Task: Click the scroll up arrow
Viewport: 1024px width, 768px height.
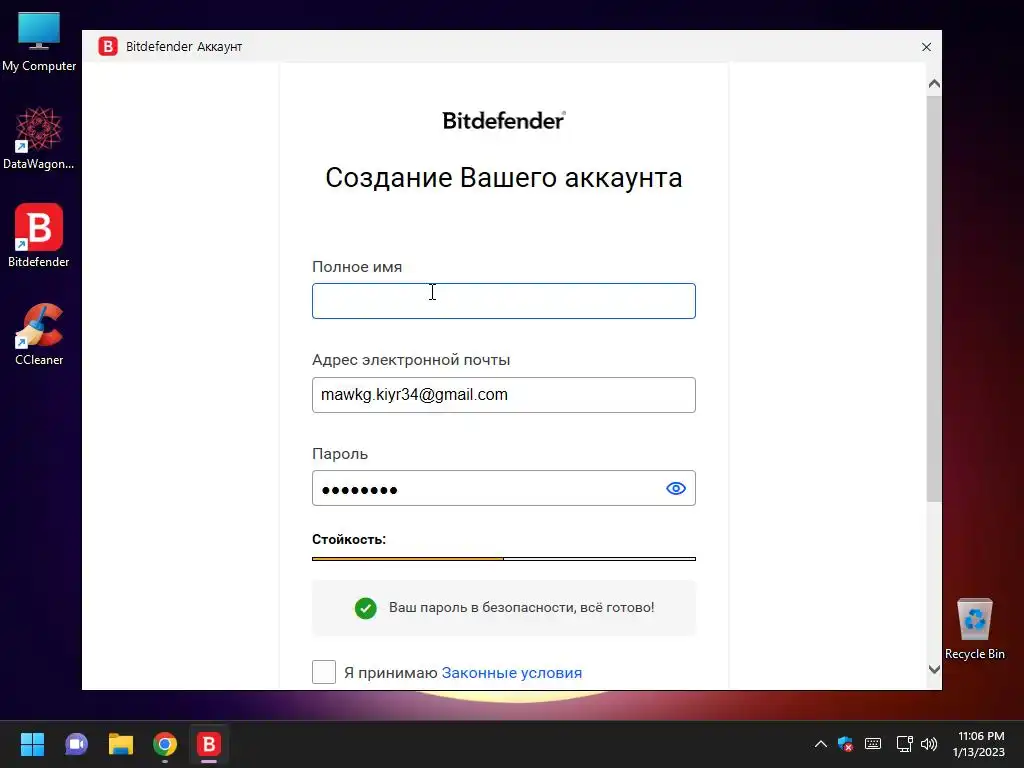Action: point(934,84)
